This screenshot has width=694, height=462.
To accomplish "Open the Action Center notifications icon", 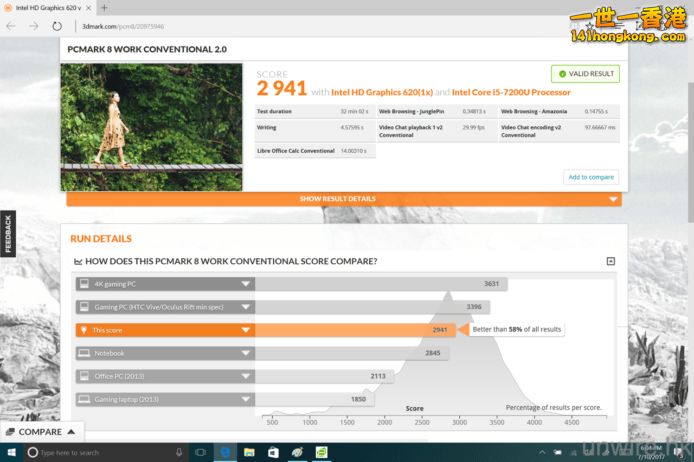I will 678,452.
